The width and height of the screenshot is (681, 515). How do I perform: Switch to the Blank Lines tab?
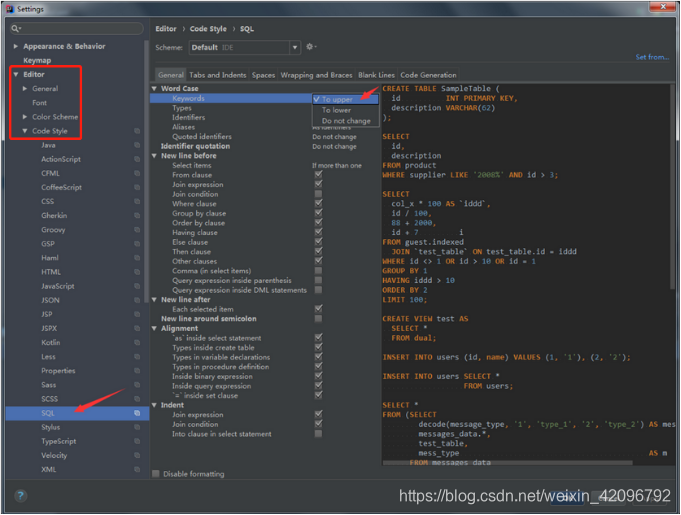coord(376,75)
